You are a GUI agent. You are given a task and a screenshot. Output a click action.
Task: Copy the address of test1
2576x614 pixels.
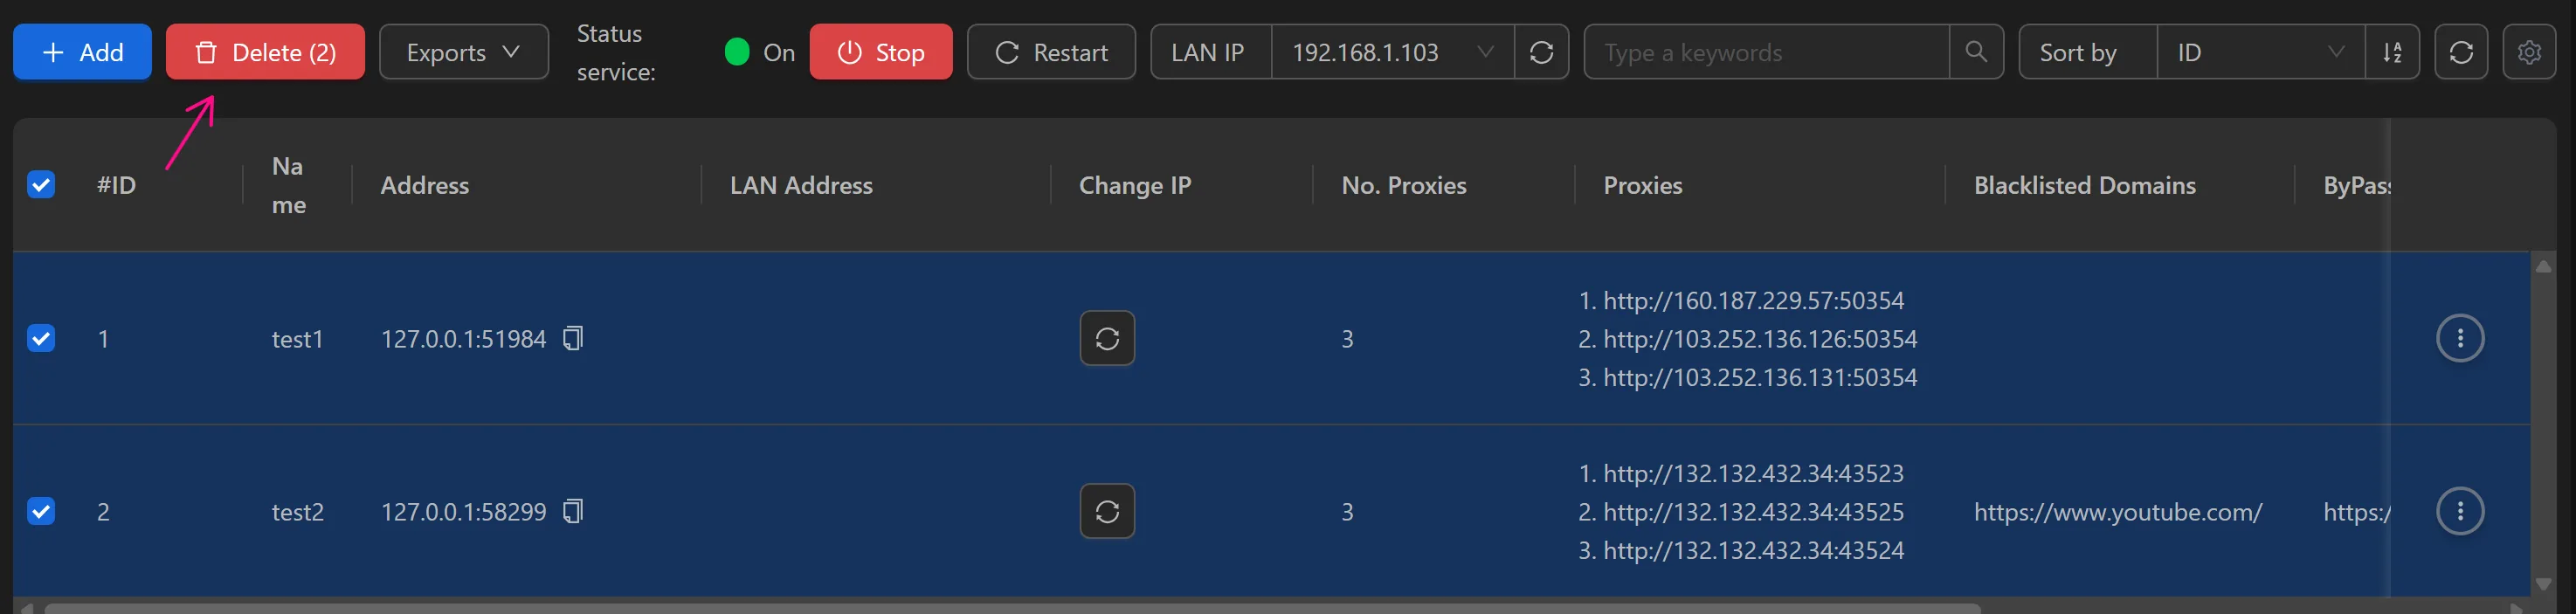pos(572,338)
